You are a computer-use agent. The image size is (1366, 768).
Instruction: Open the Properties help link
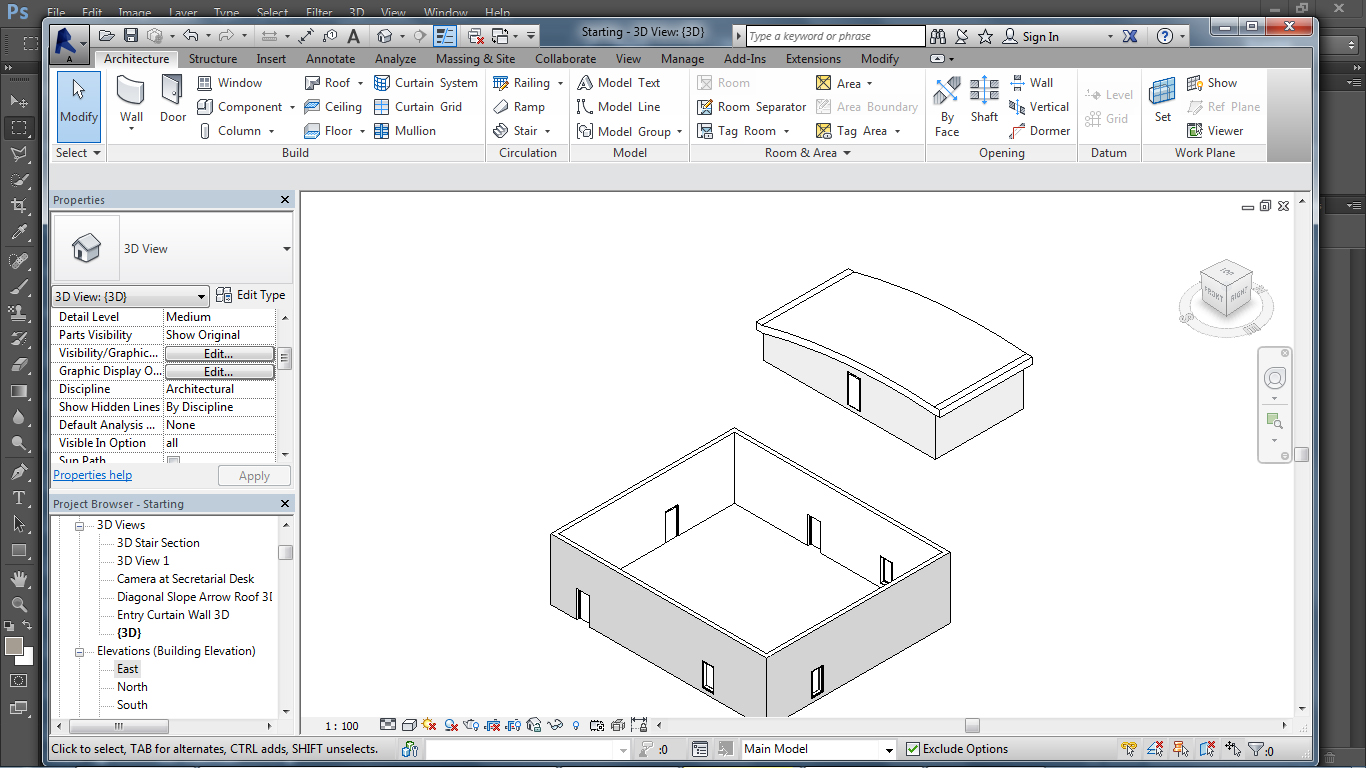pos(92,475)
